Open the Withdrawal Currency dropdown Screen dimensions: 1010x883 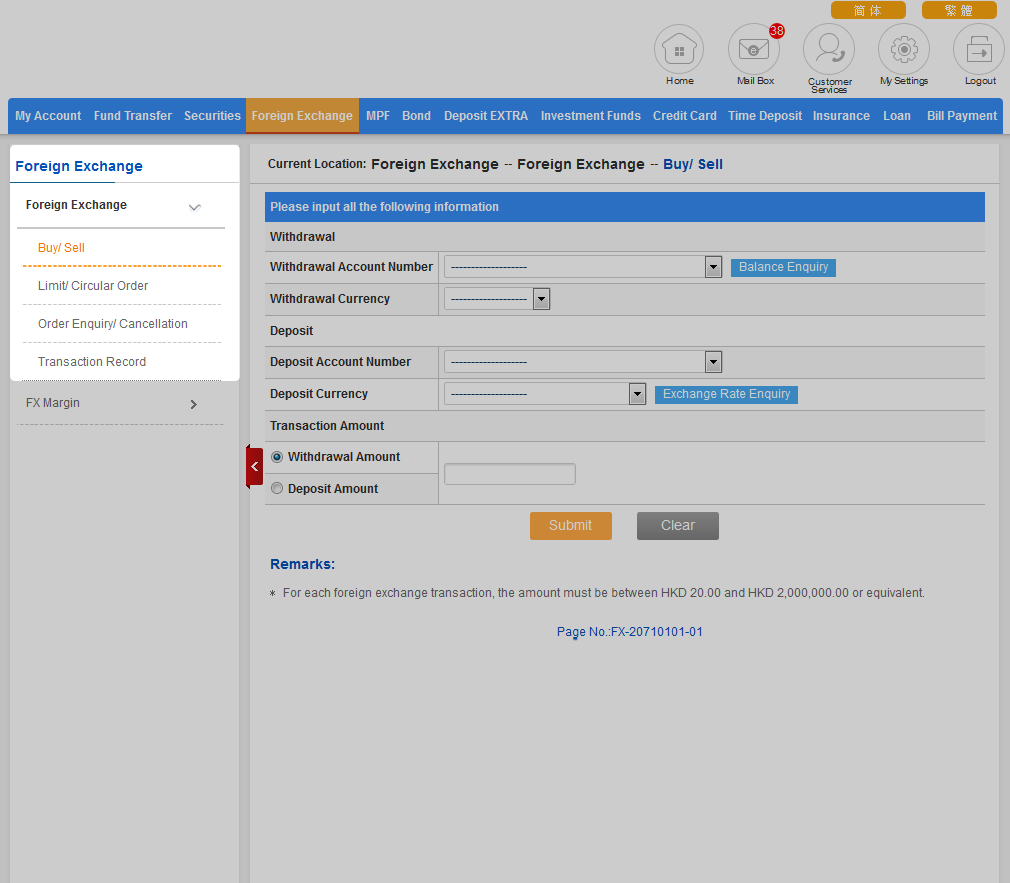(x=497, y=299)
